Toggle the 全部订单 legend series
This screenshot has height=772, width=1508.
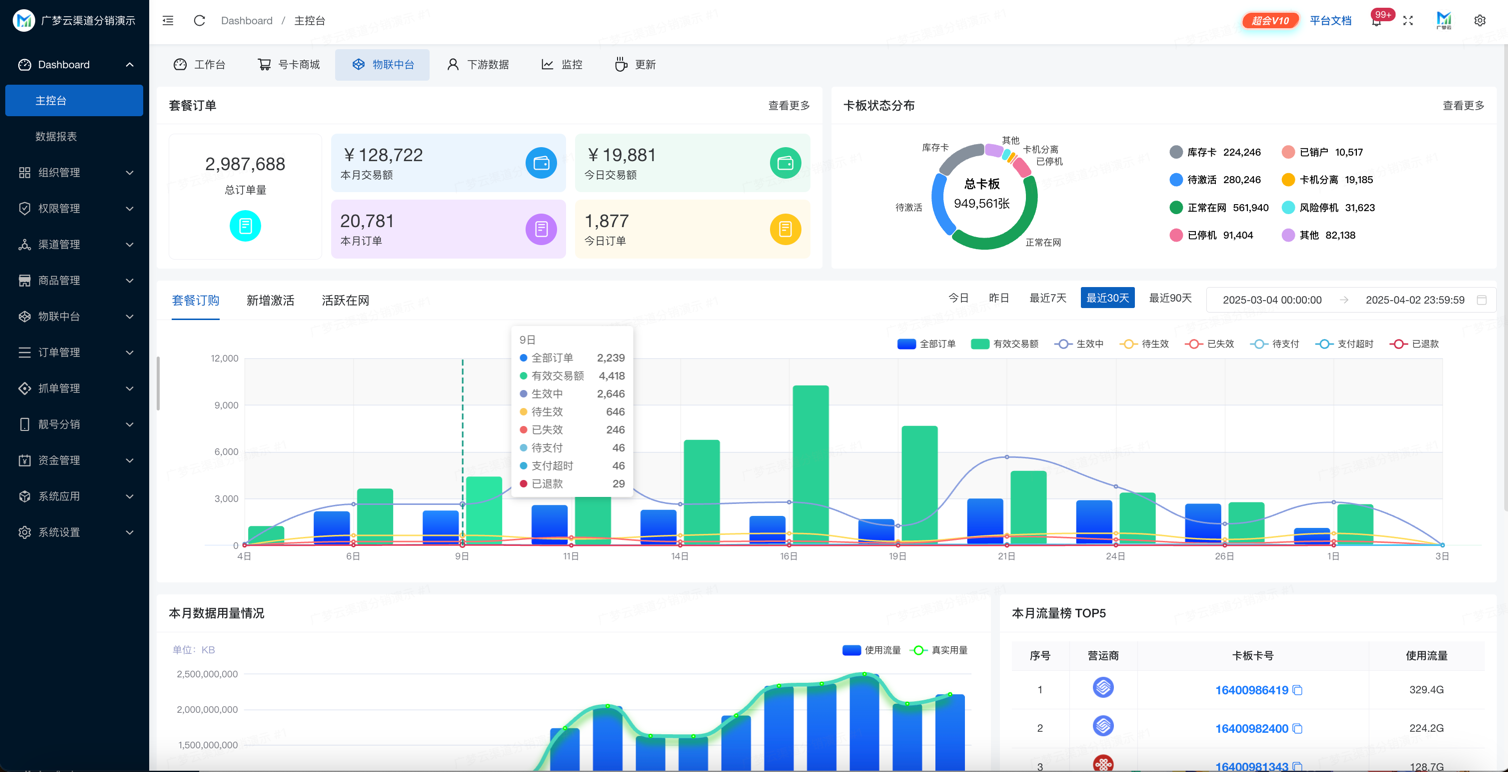click(x=927, y=344)
